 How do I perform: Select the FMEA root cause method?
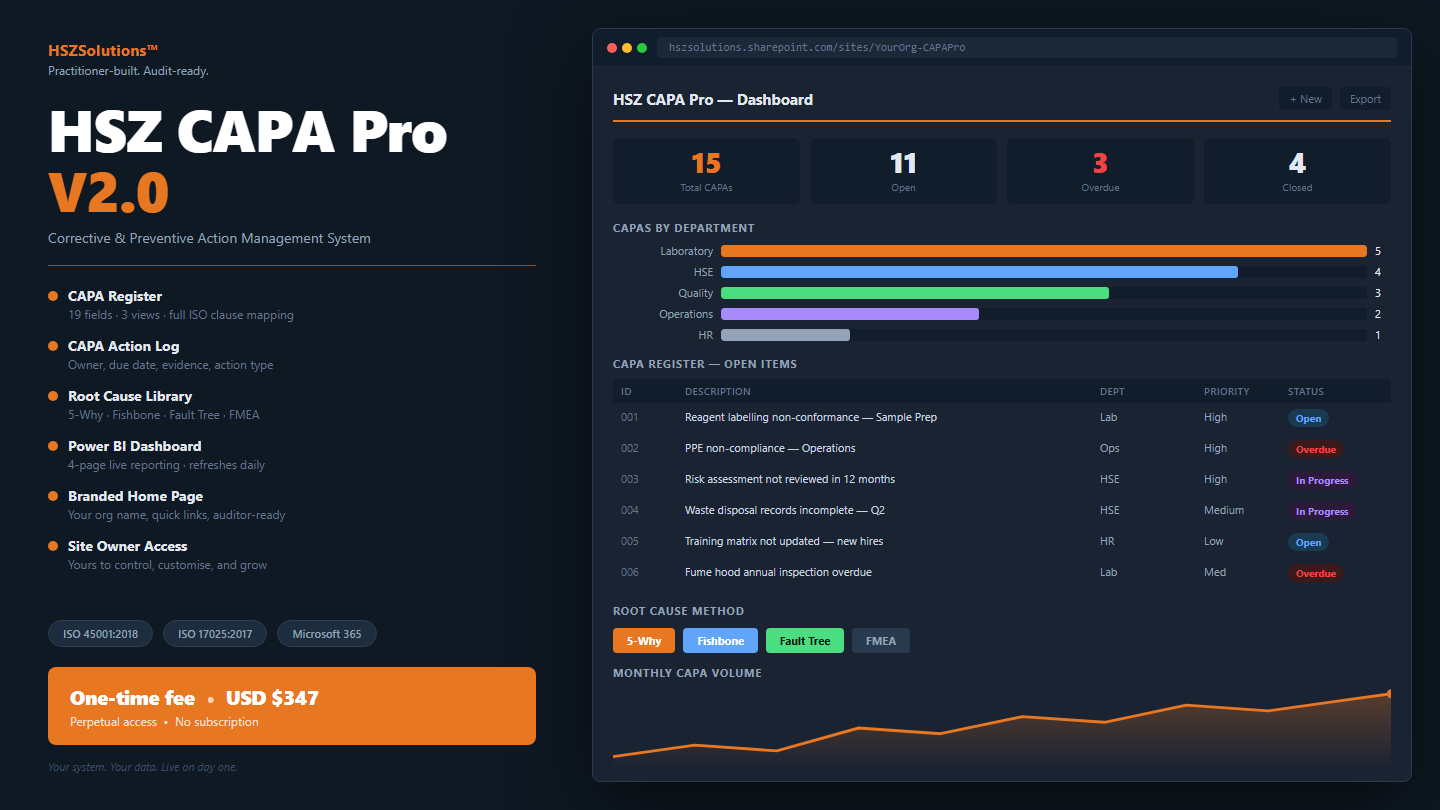pyautogui.click(x=881, y=641)
